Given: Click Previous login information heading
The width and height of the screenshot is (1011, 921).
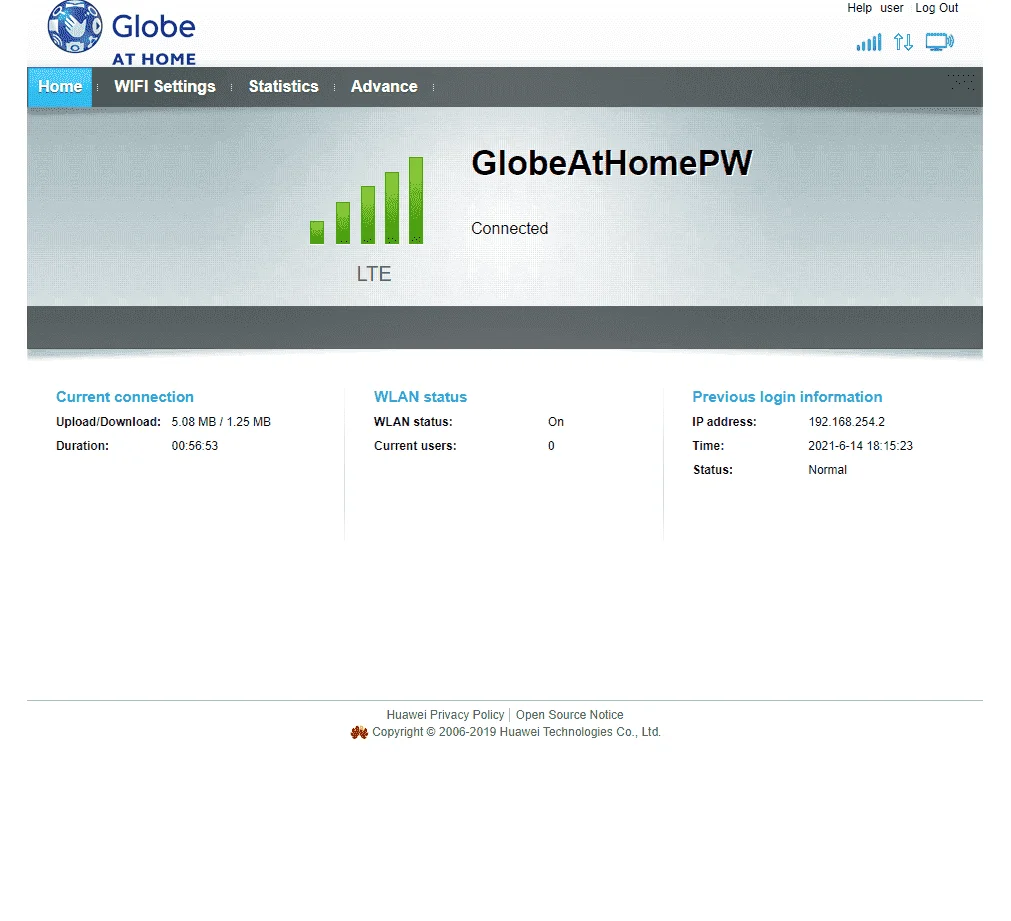Looking at the screenshot, I should [x=787, y=397].
